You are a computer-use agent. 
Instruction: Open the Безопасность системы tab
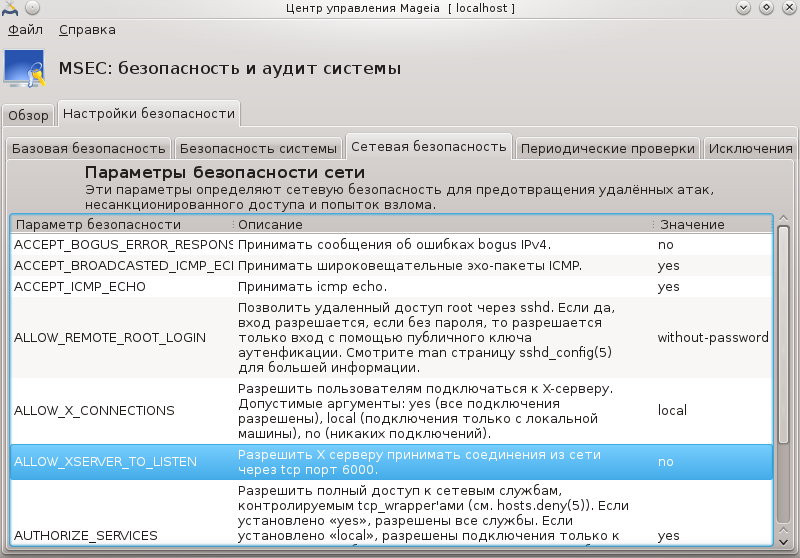click(258, 148)
